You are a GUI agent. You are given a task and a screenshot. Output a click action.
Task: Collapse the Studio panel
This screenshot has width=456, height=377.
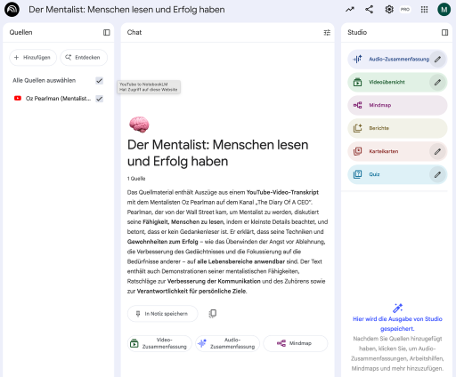coord(445,32)
